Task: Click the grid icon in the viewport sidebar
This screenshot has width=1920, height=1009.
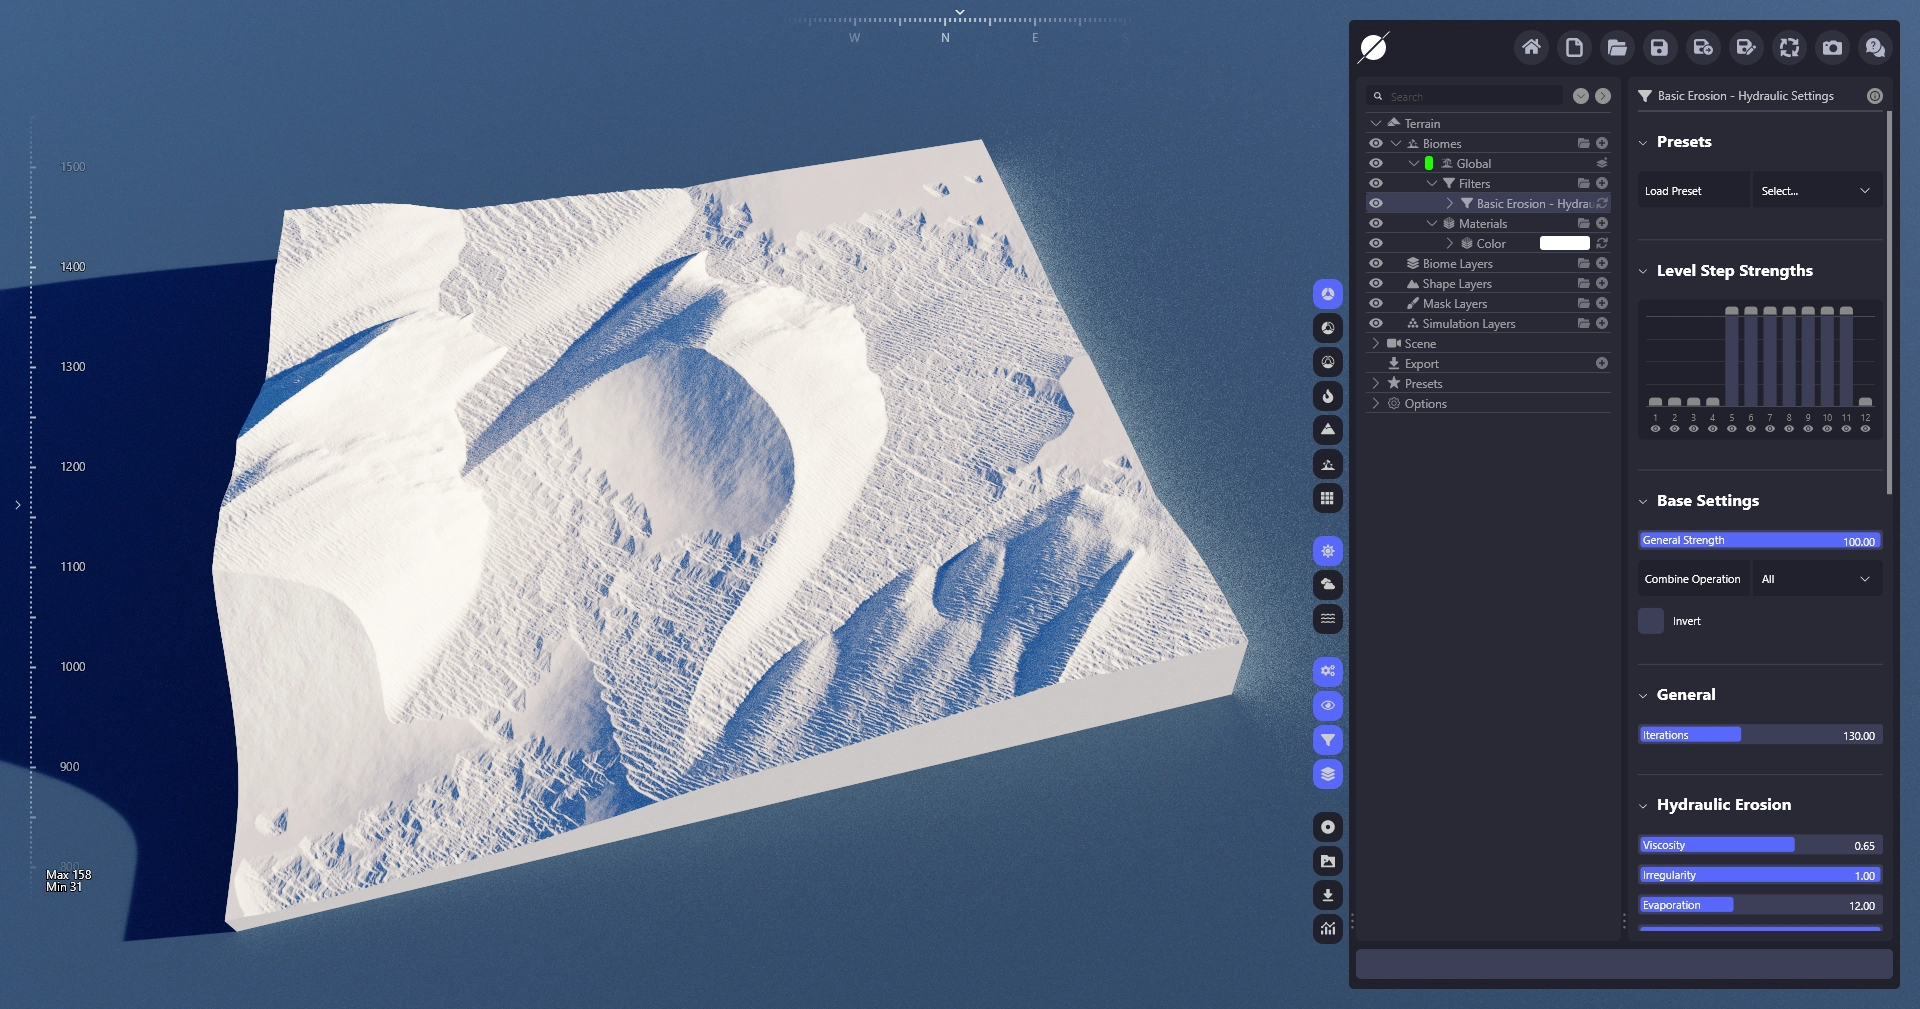Action: click(1327, 498)
